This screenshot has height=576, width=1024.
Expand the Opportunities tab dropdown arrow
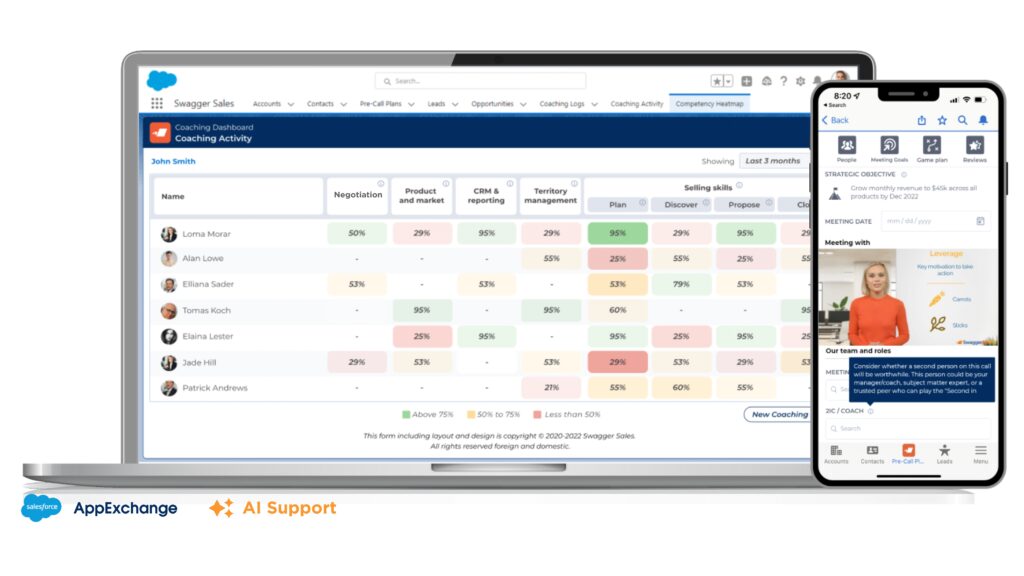[523, 104]
